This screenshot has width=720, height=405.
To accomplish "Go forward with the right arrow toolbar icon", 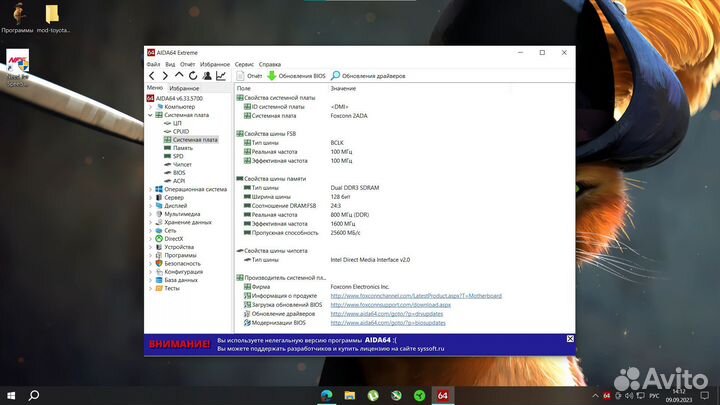I will tap(165, 76).
